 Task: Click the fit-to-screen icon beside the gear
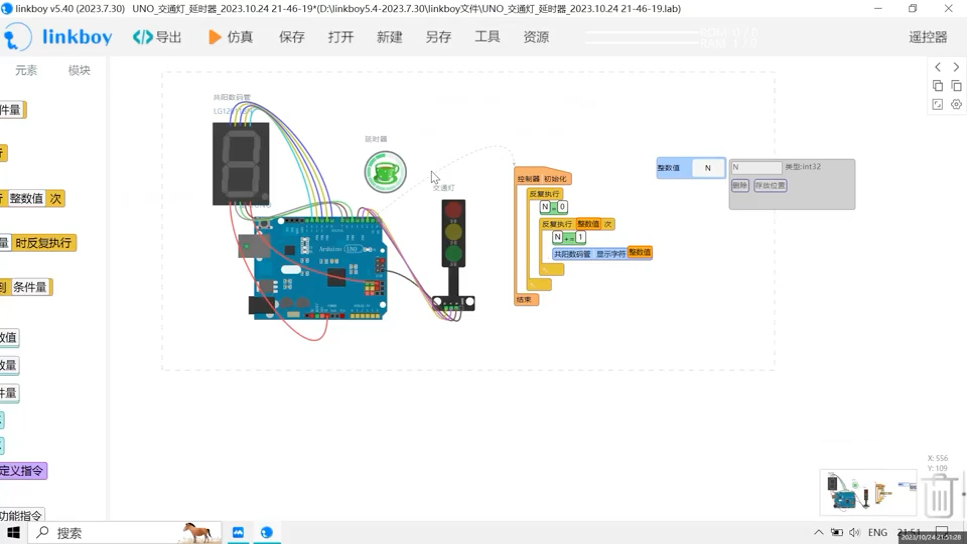(937, 104)
